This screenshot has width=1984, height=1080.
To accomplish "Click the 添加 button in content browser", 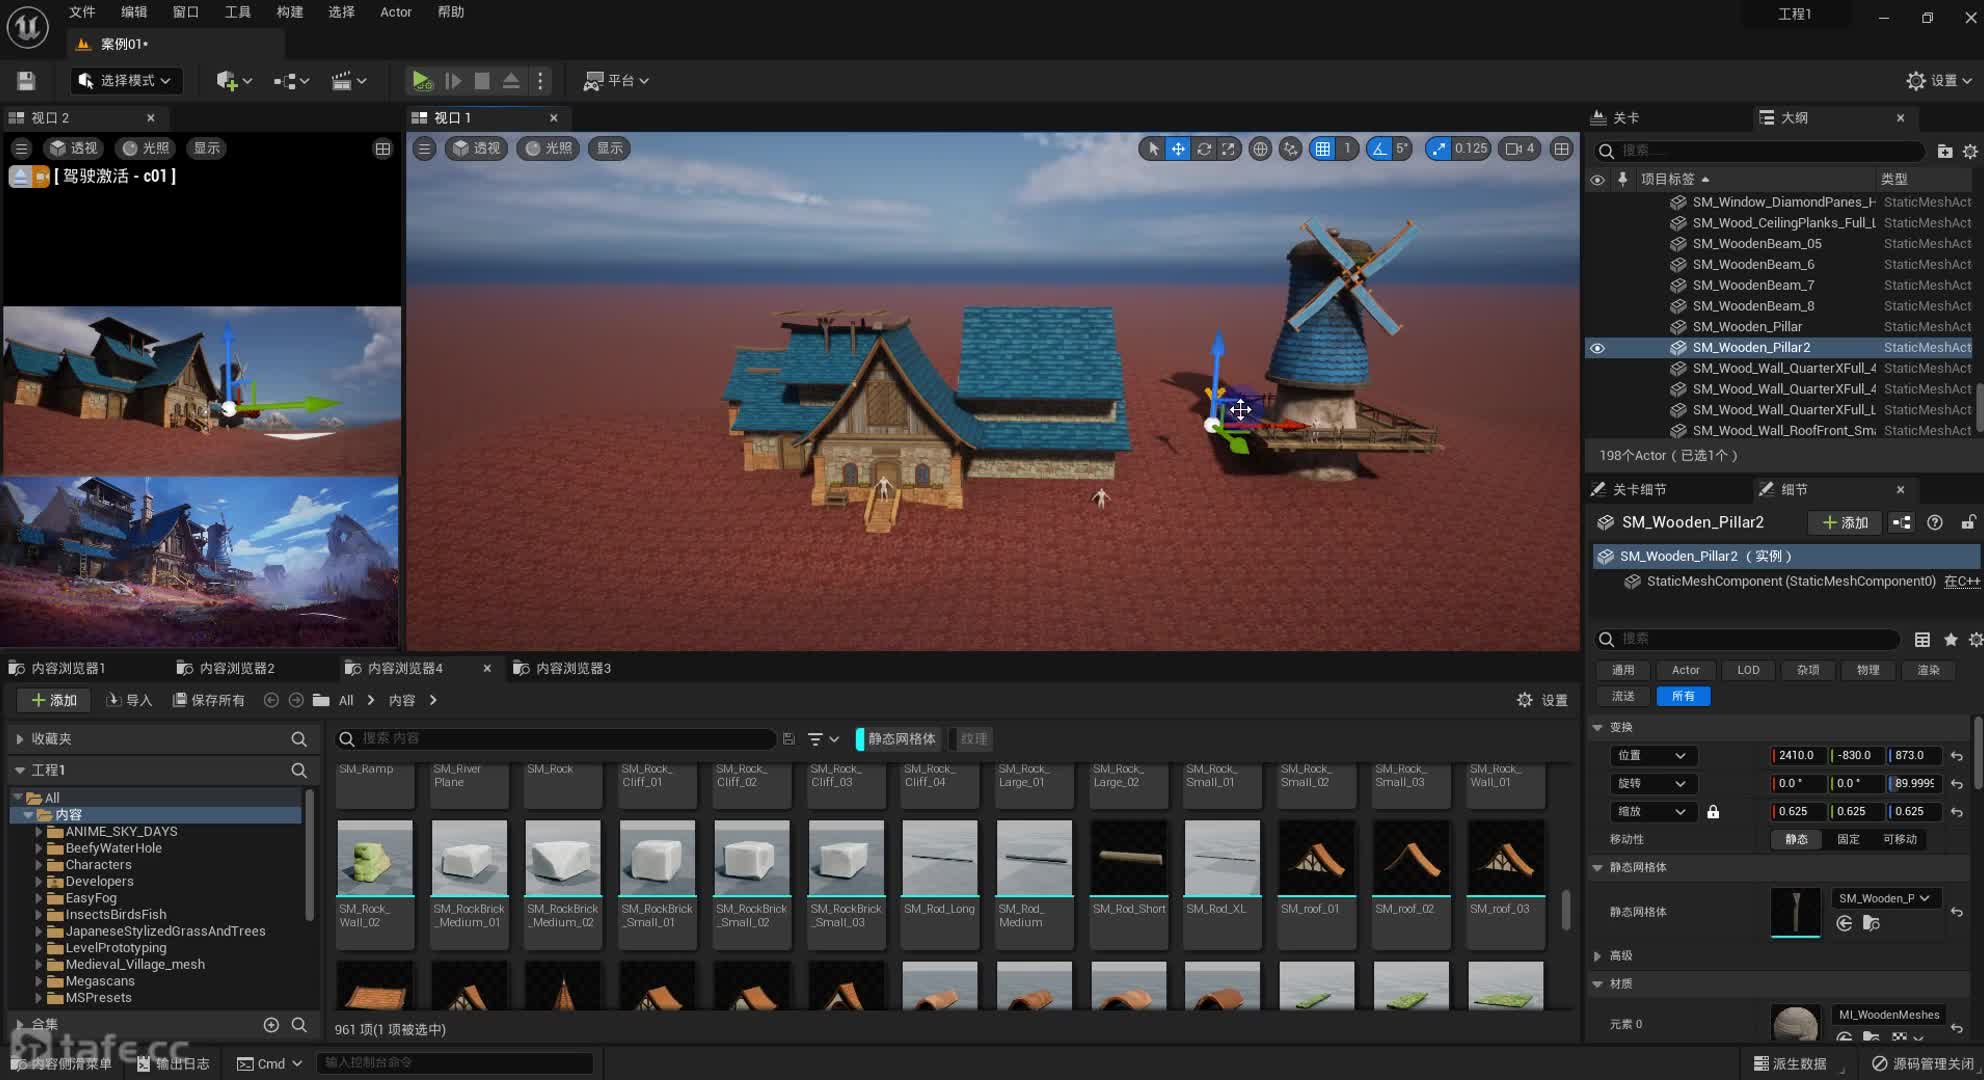I will point(54,700).
